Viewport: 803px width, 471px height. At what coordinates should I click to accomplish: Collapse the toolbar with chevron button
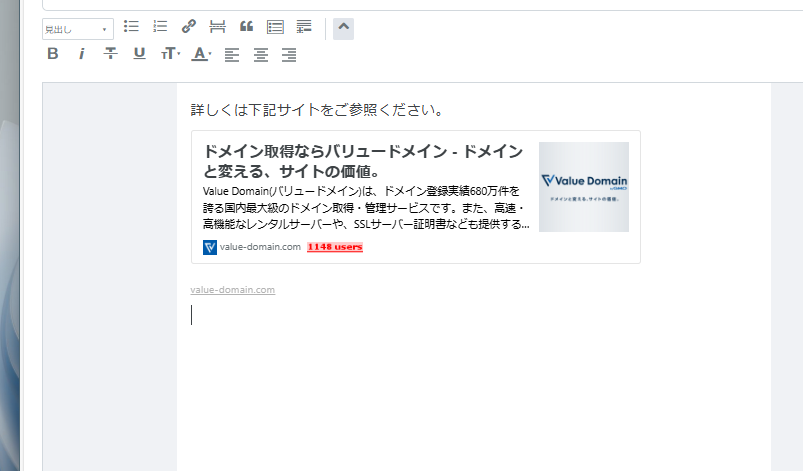[x=343, y=29]
